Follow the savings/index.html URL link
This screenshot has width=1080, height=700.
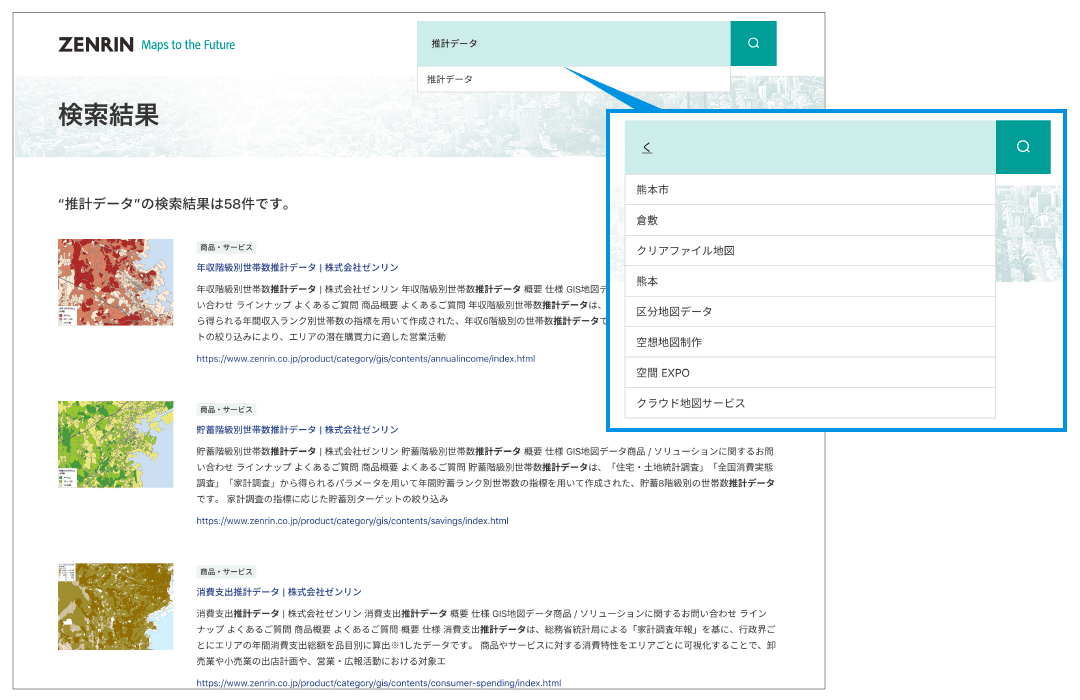[353, 521]
